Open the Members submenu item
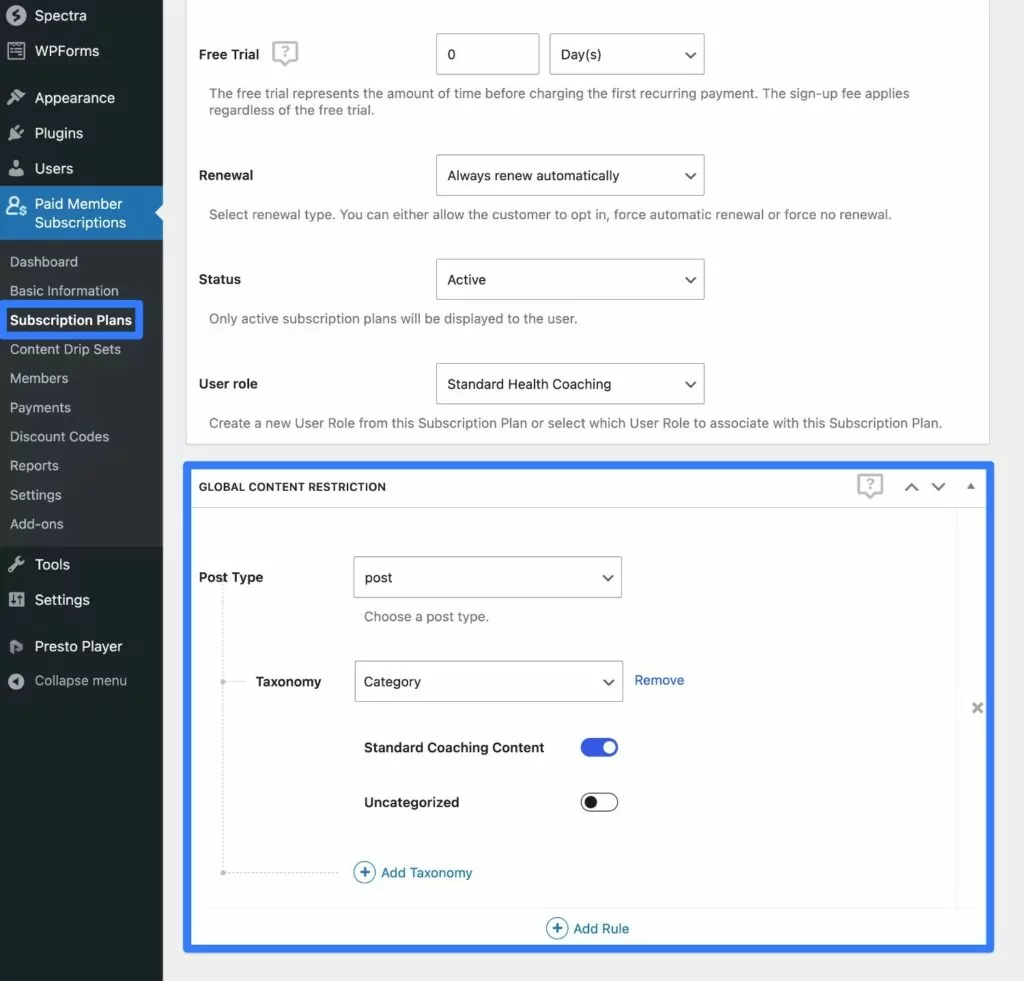This screenshot has width=1024, height=981. tap(39, 378)
